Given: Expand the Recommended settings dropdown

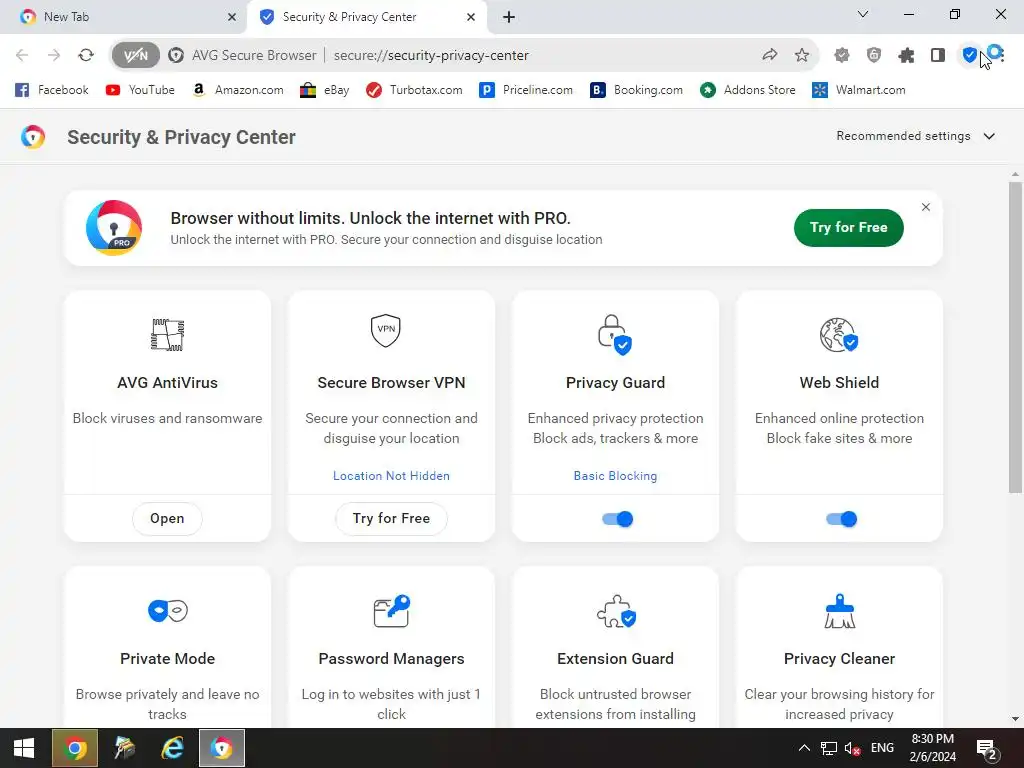Looking at the screenshot, I should pos(916,136).
